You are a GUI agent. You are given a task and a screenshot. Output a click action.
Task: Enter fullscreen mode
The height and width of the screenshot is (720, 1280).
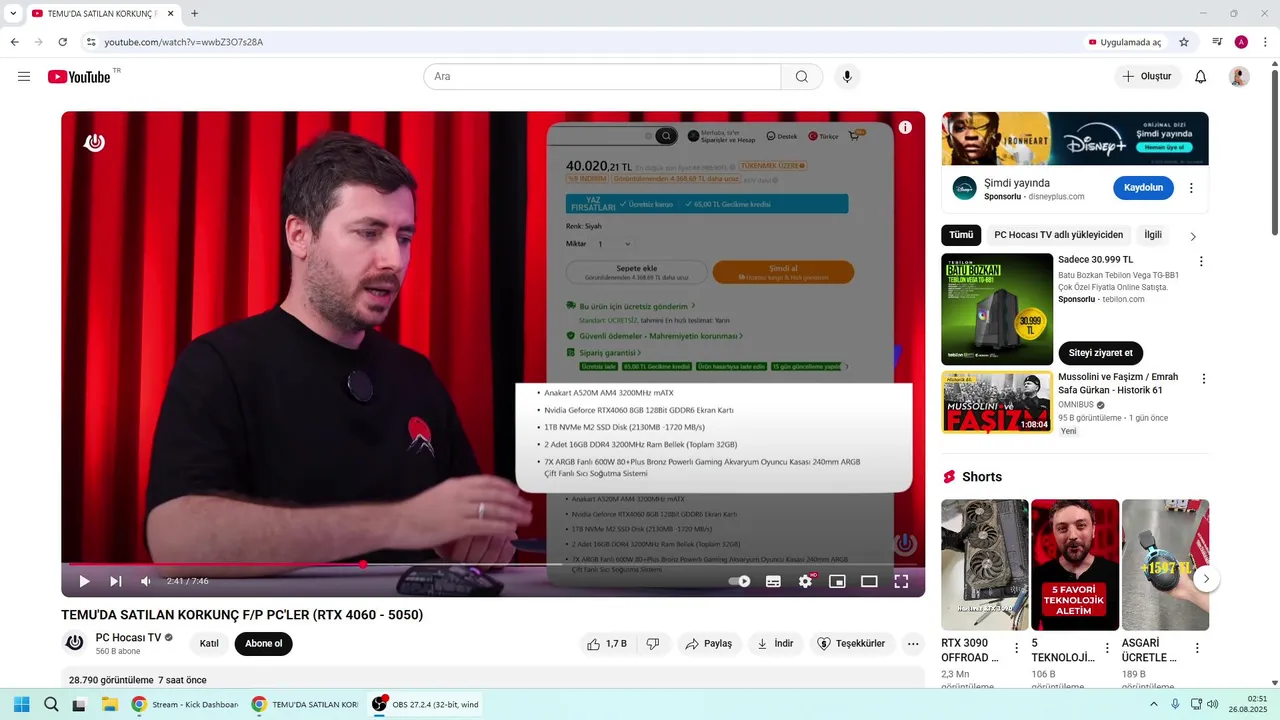point(901,581)
